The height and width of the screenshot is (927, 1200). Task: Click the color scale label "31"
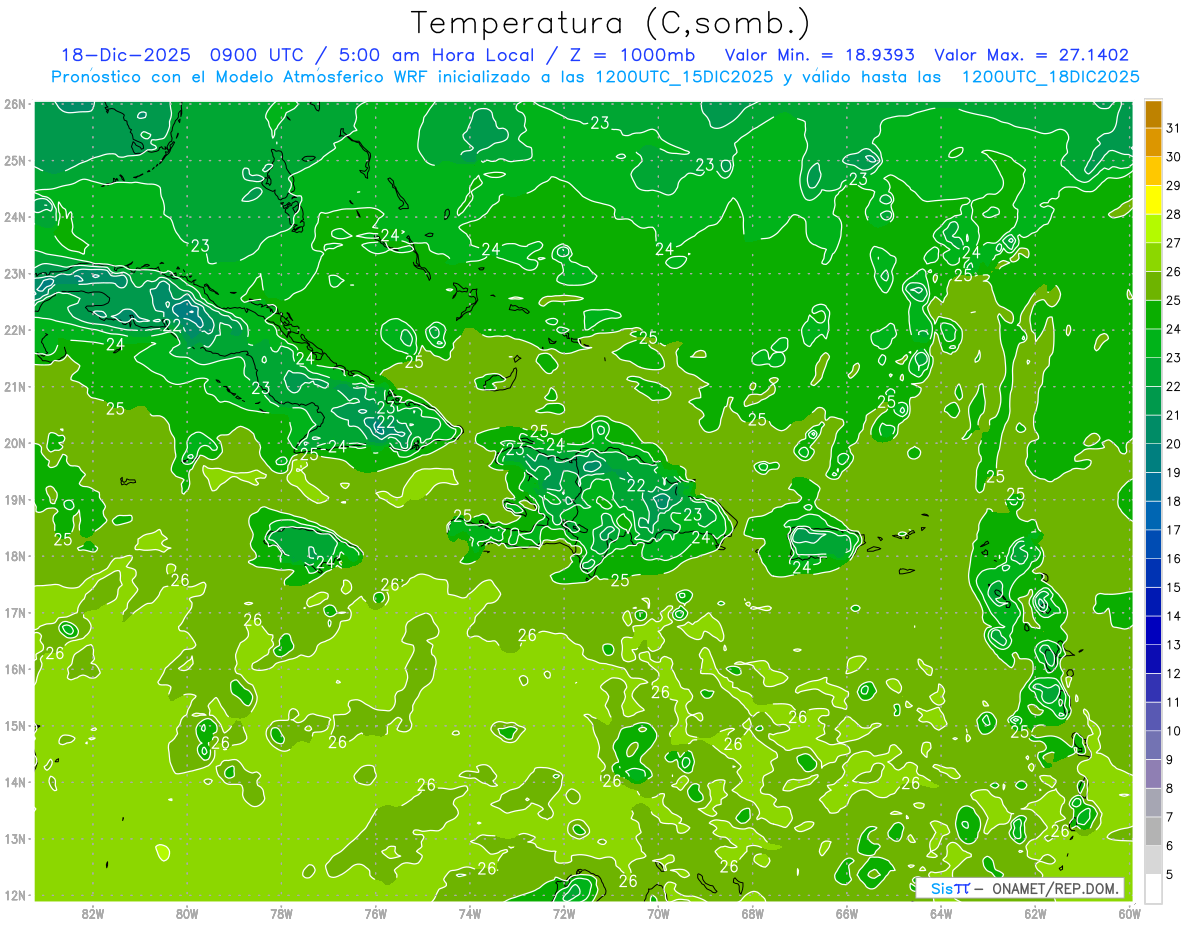pyautogui.click(x=1173, y=129)
